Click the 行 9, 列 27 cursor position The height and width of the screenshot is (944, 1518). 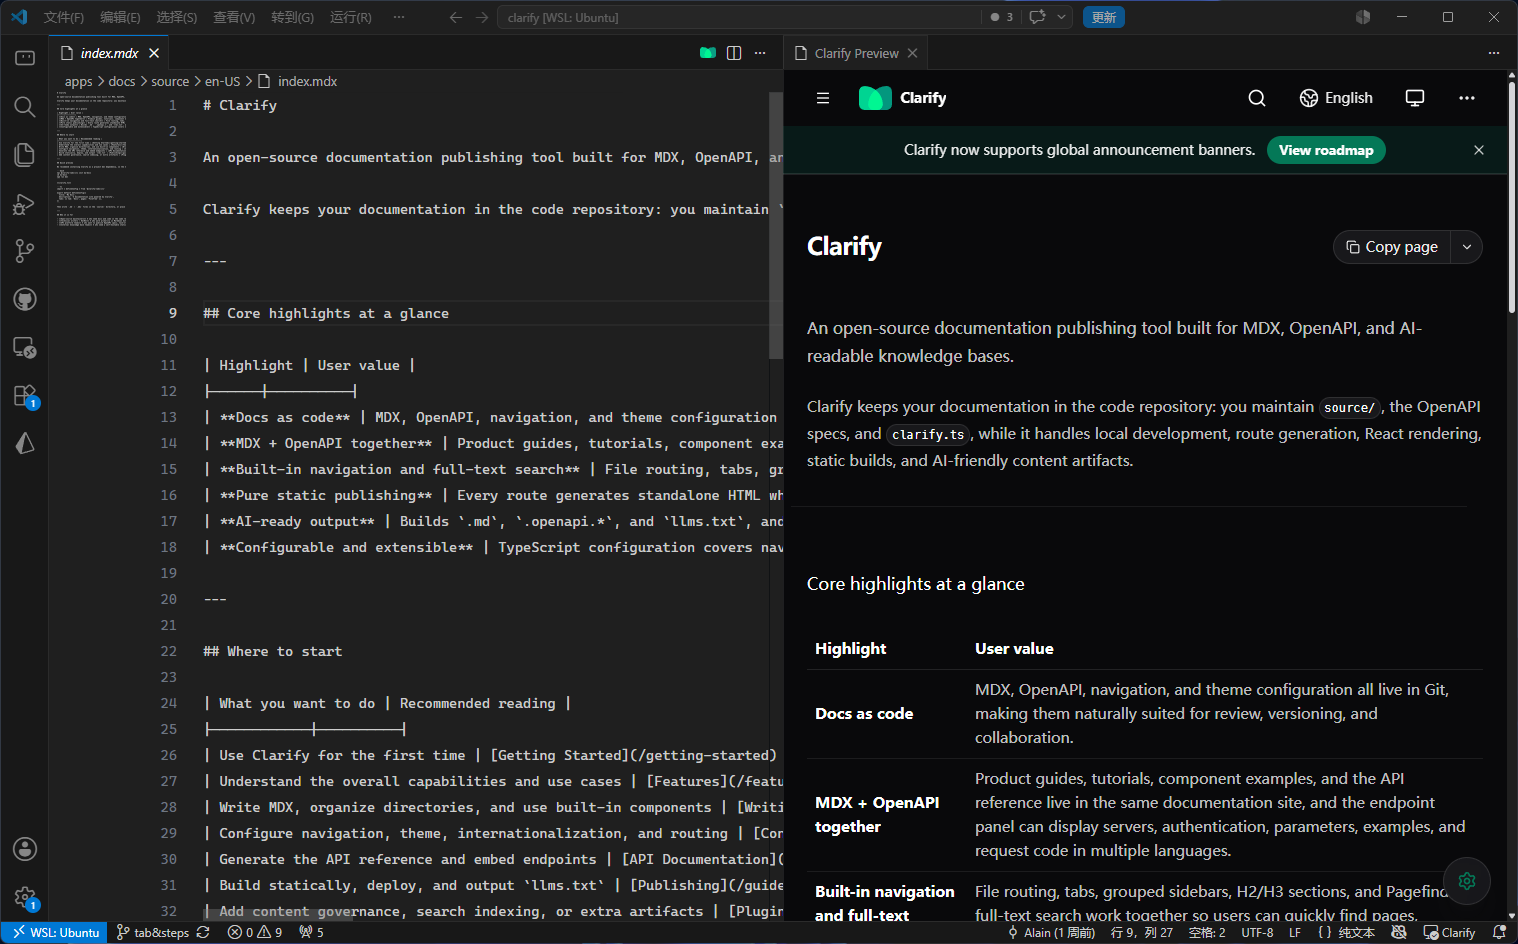click(1141, 932)
